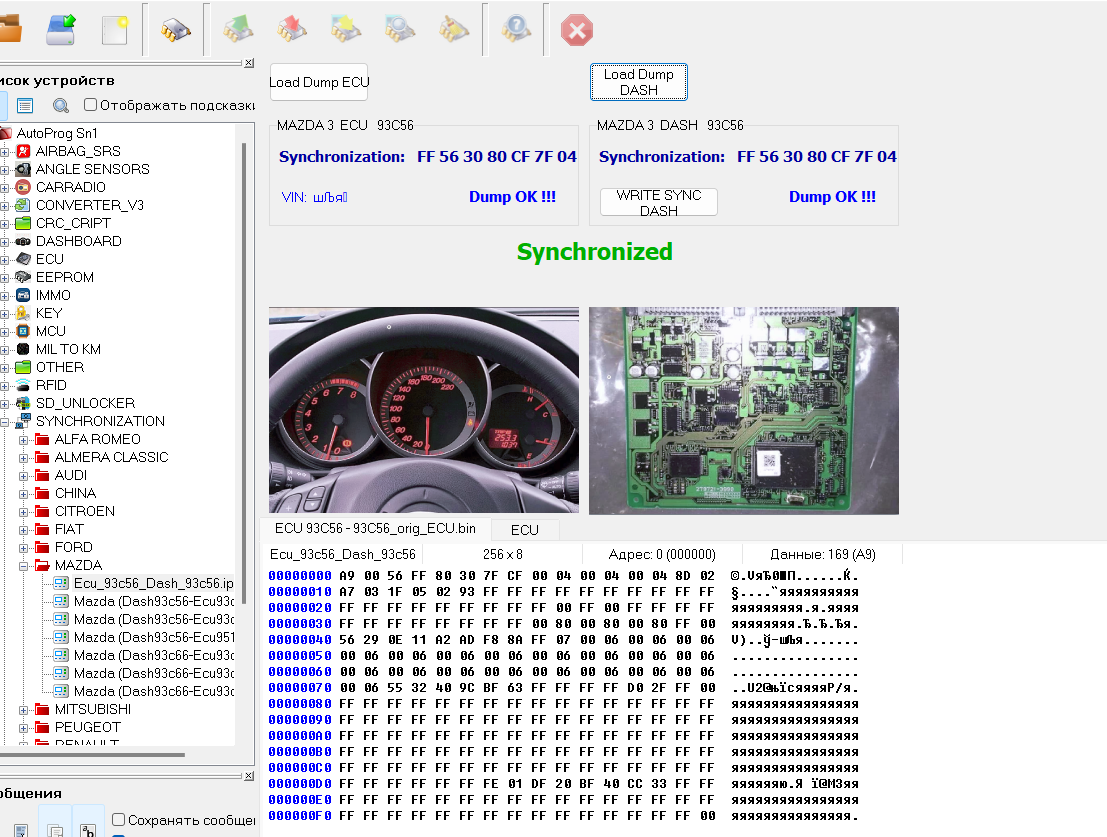
Task: Tick the Сохранять сообщения checkbox
Action: click(x=119, y=820)
